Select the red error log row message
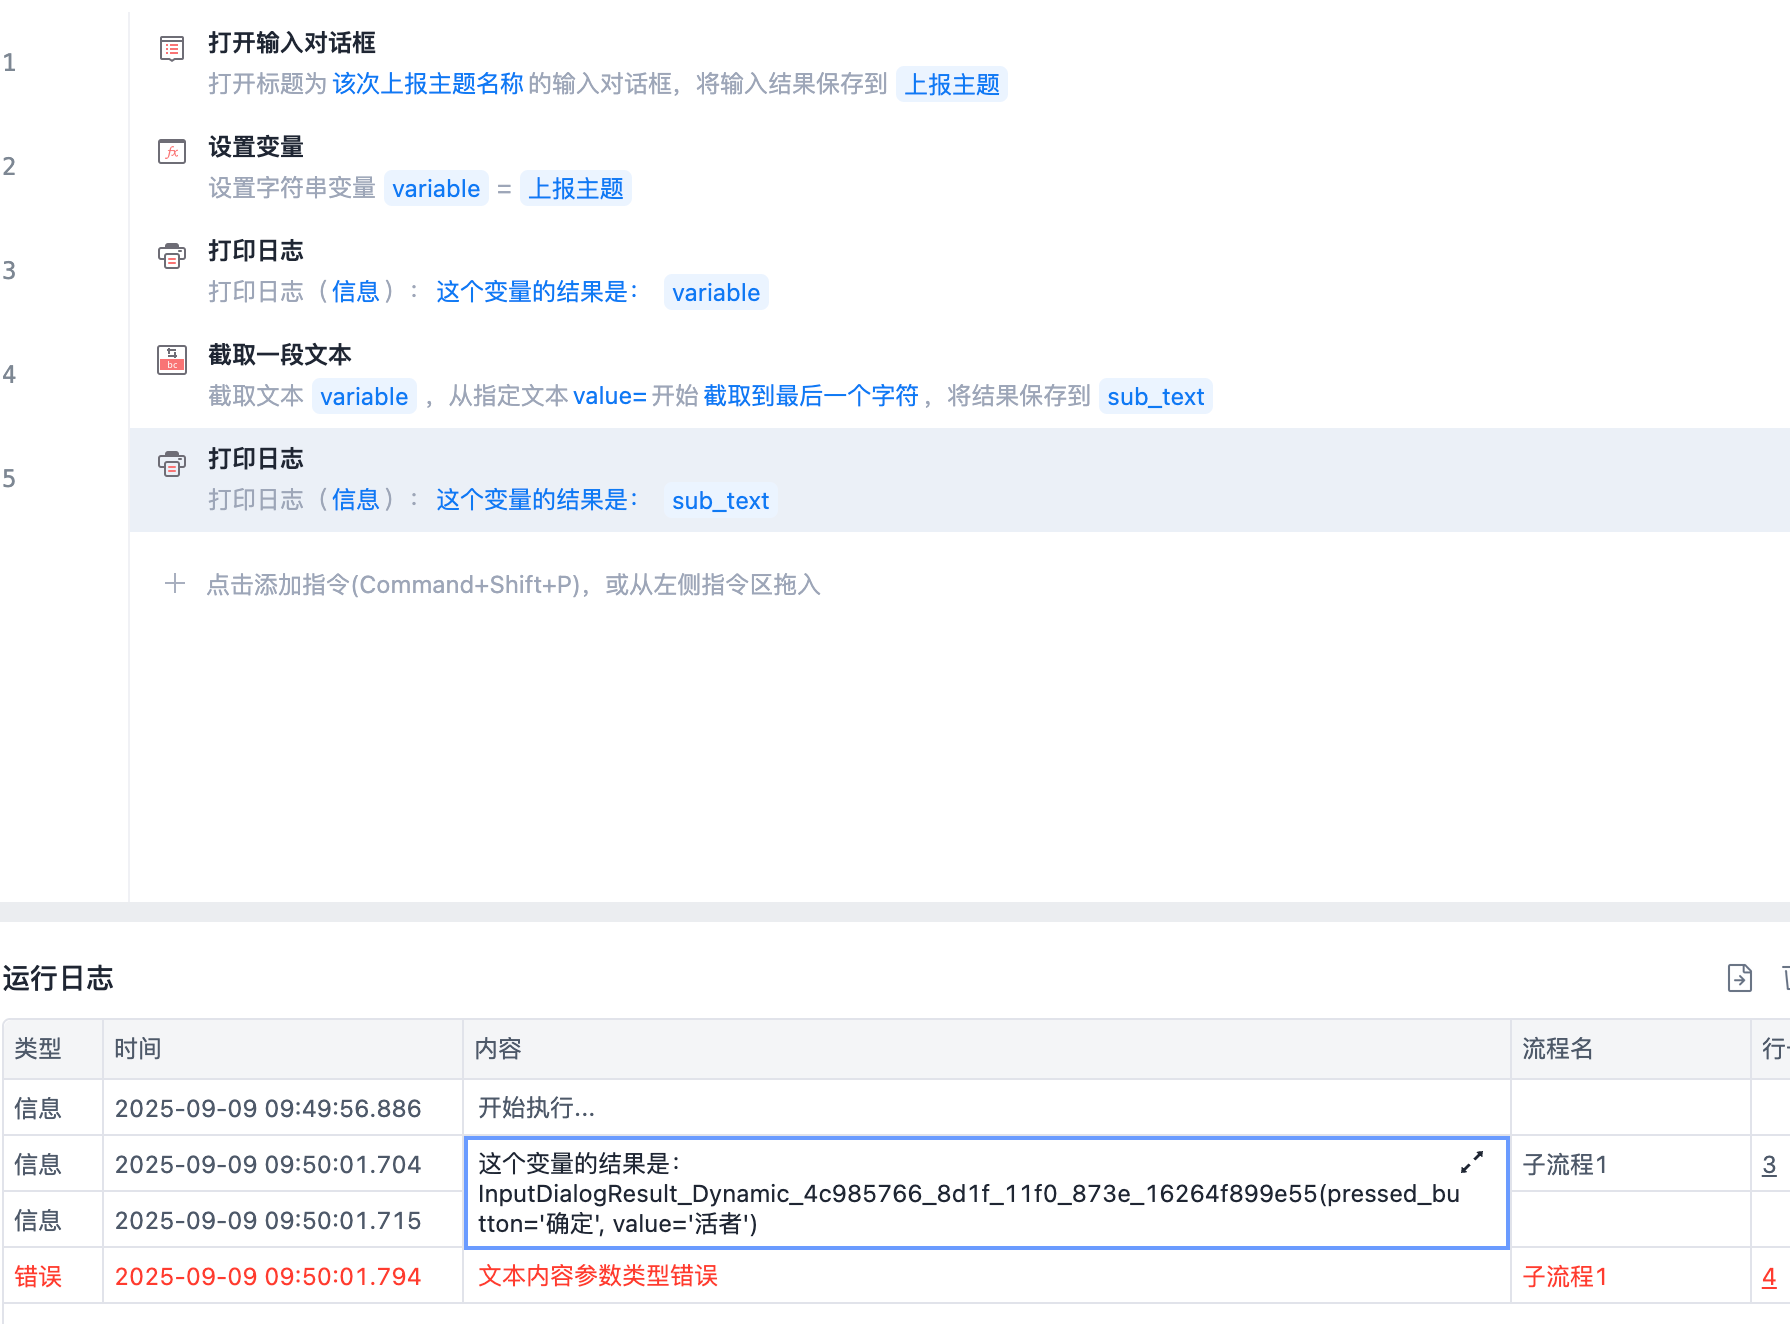 (598, 1276)
